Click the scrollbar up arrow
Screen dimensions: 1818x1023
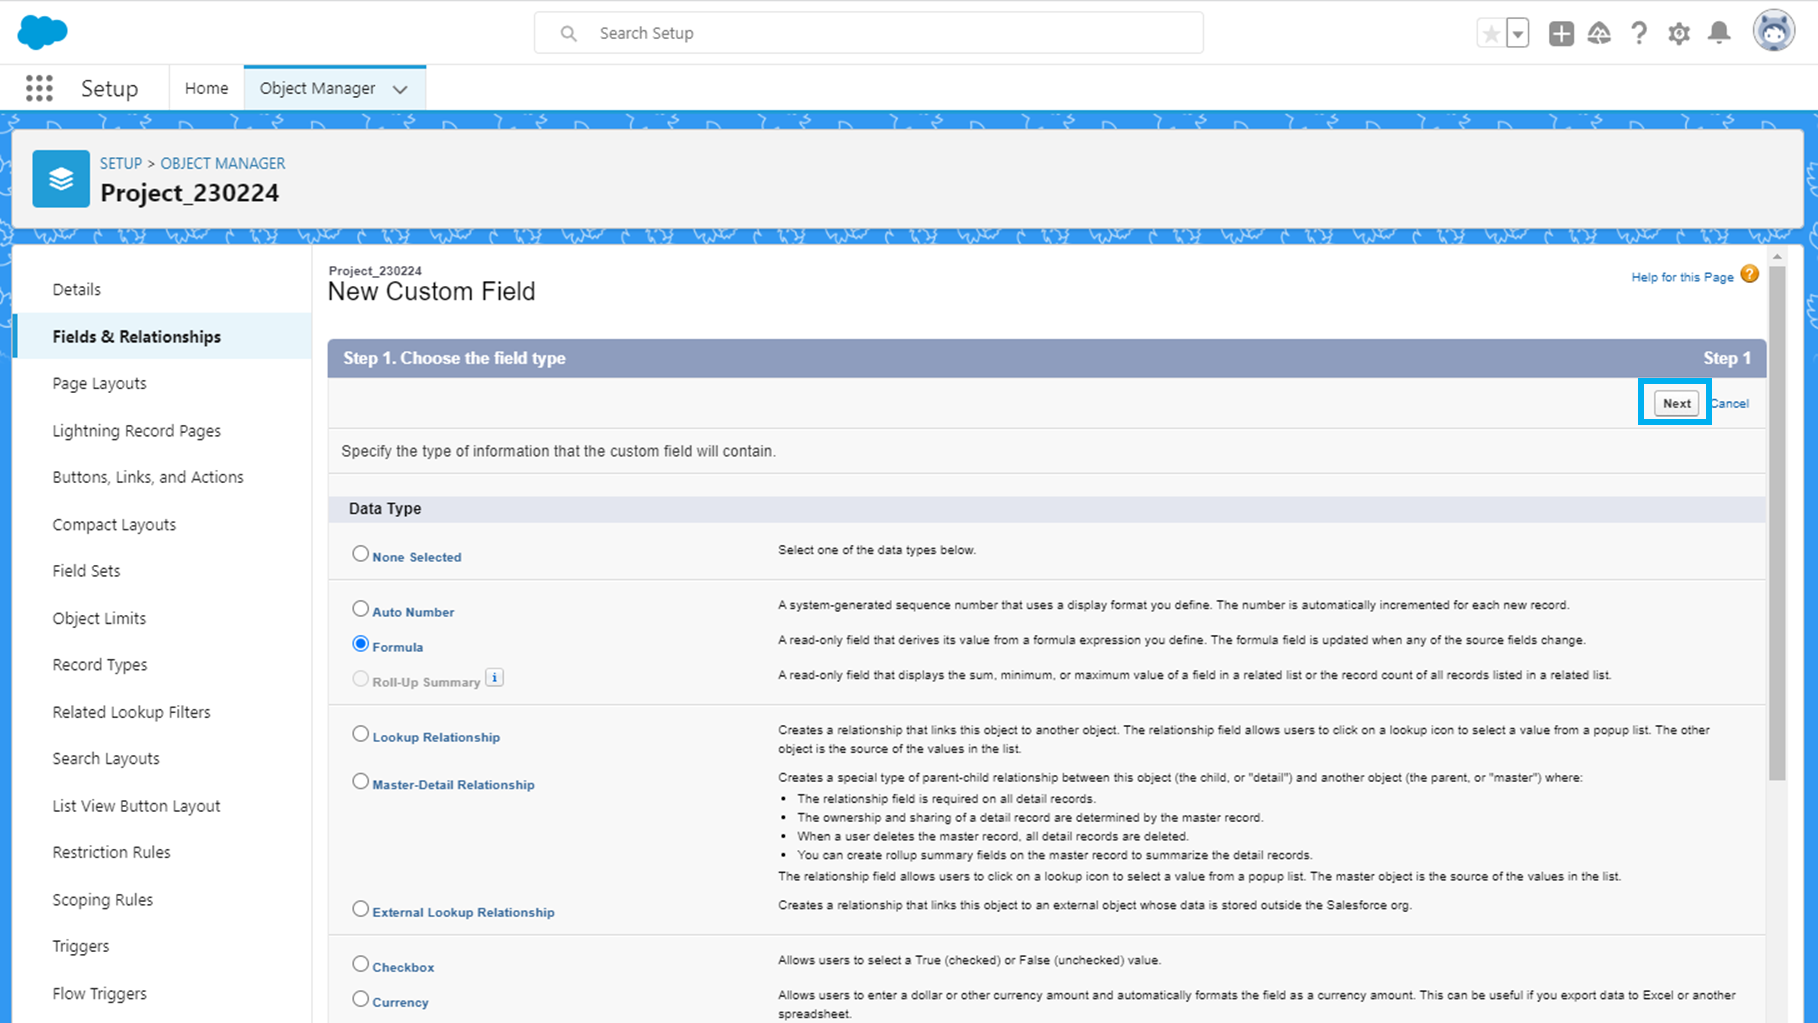pos(1777,257)
